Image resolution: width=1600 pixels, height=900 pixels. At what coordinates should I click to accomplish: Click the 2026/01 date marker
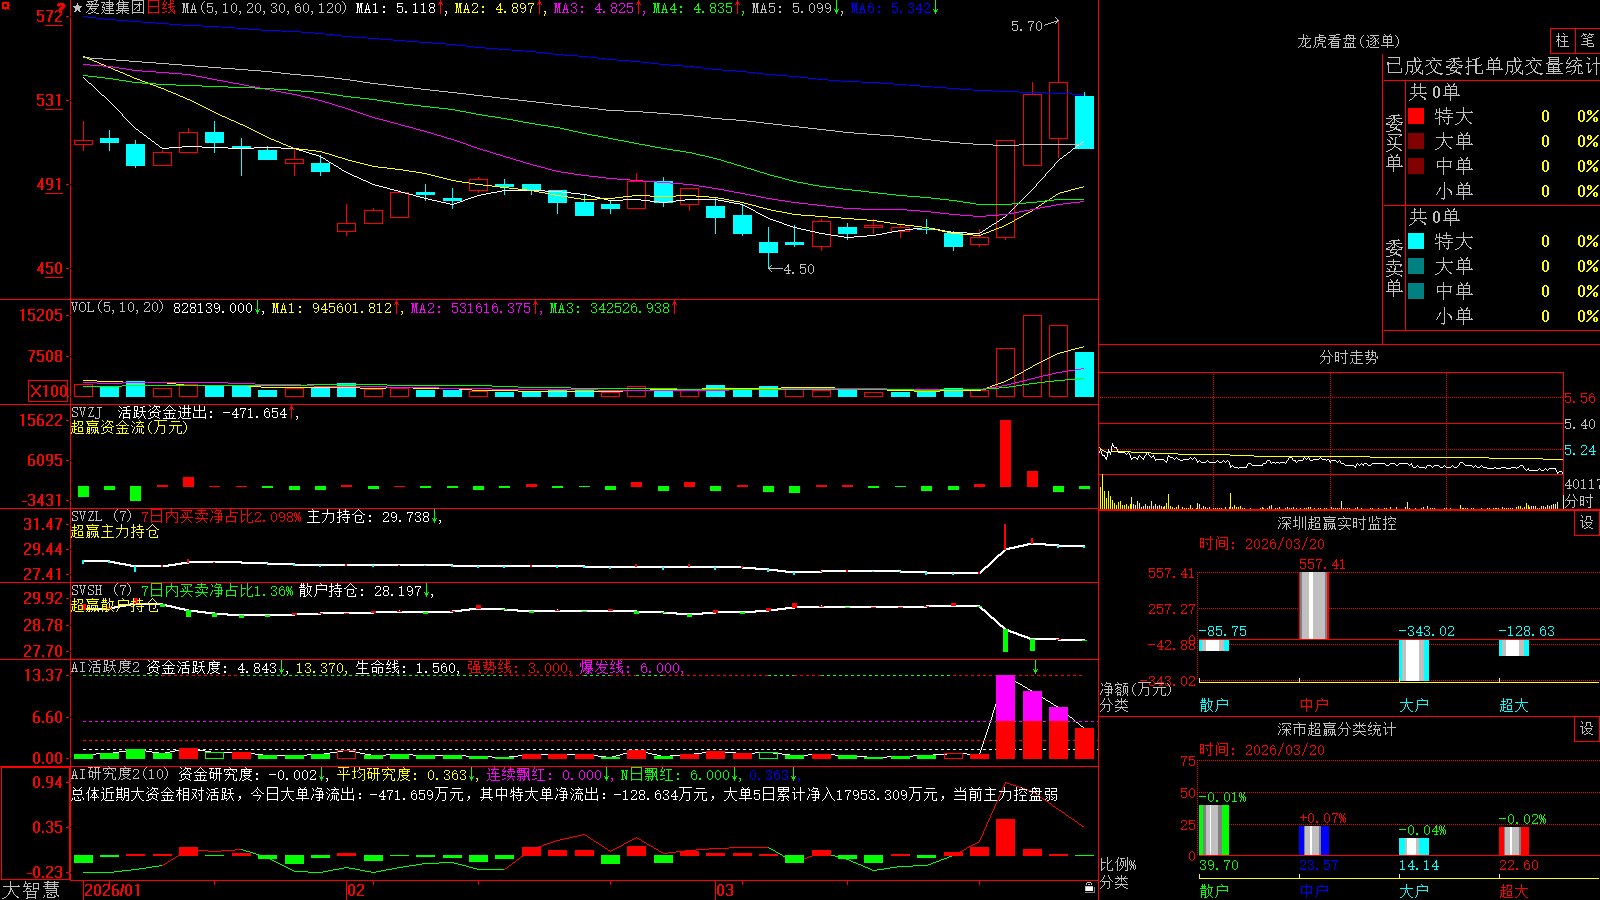[x=112, y=890]
